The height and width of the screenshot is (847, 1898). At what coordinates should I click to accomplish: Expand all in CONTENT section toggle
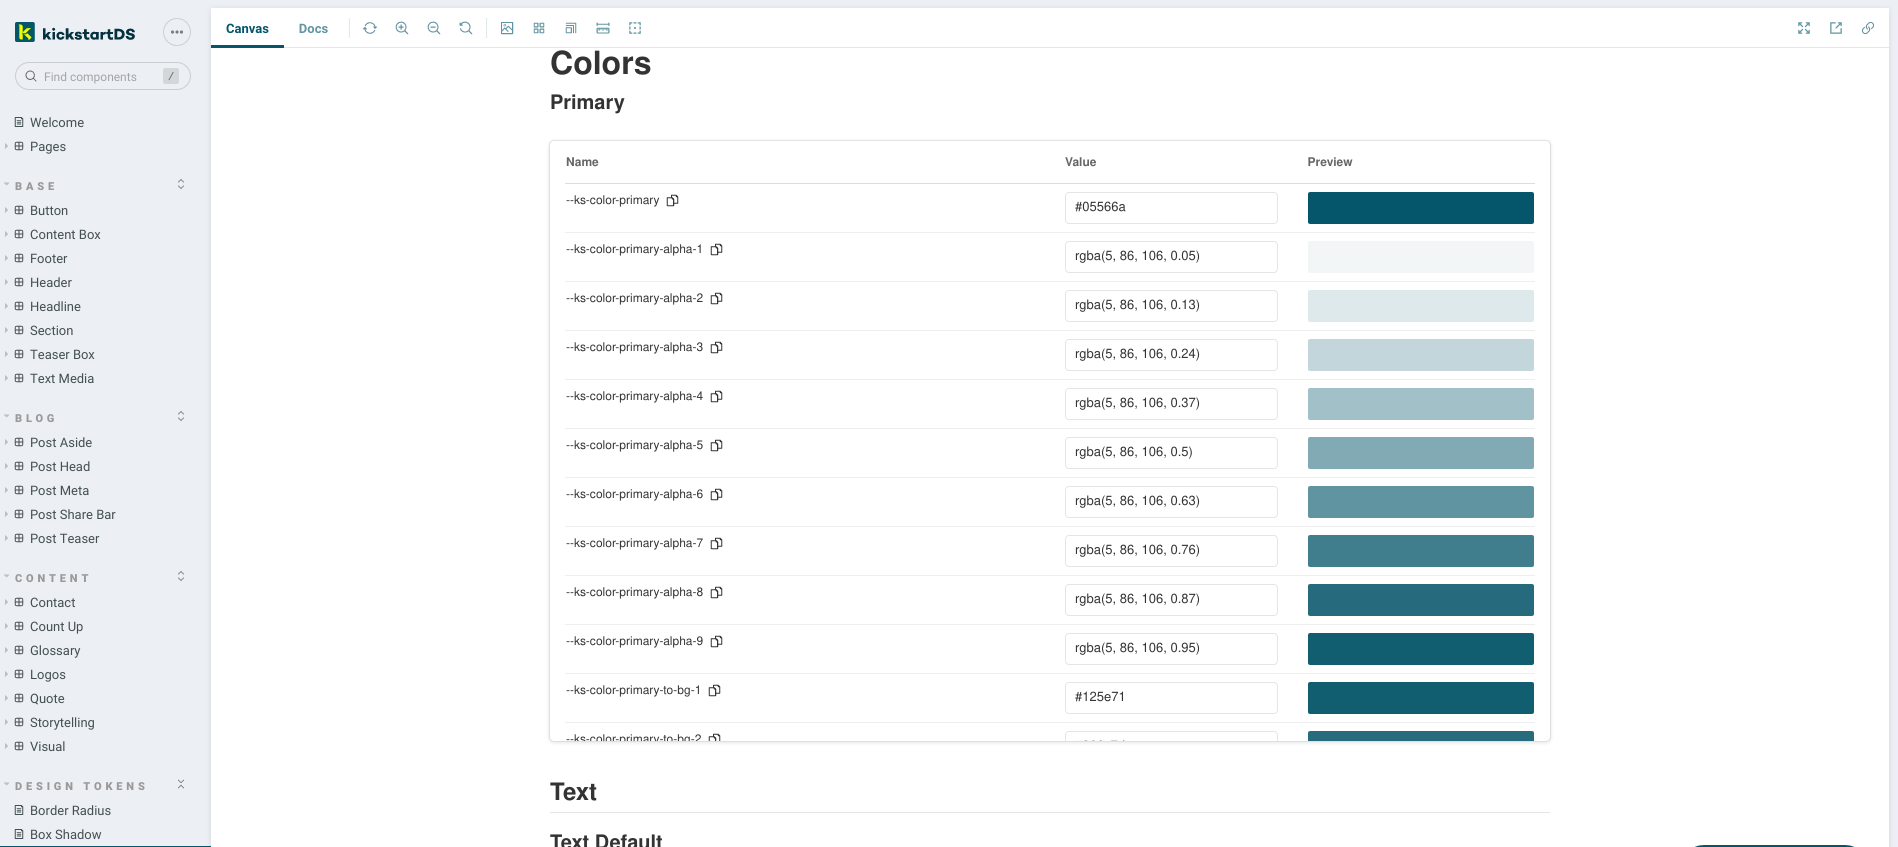181,576
